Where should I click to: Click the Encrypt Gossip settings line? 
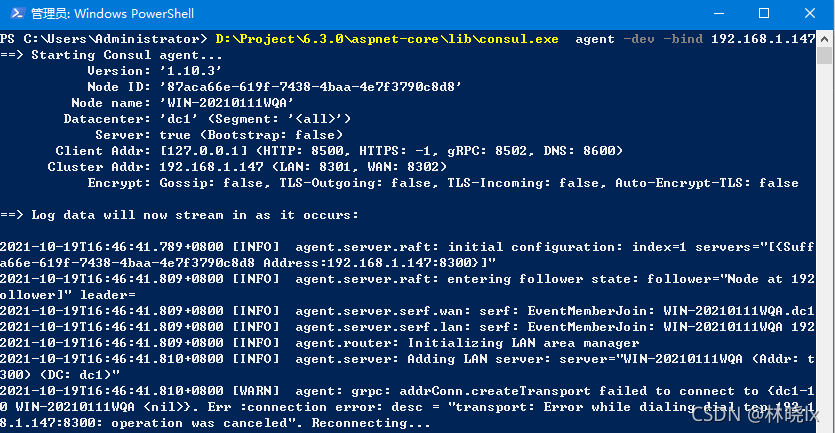440,183
